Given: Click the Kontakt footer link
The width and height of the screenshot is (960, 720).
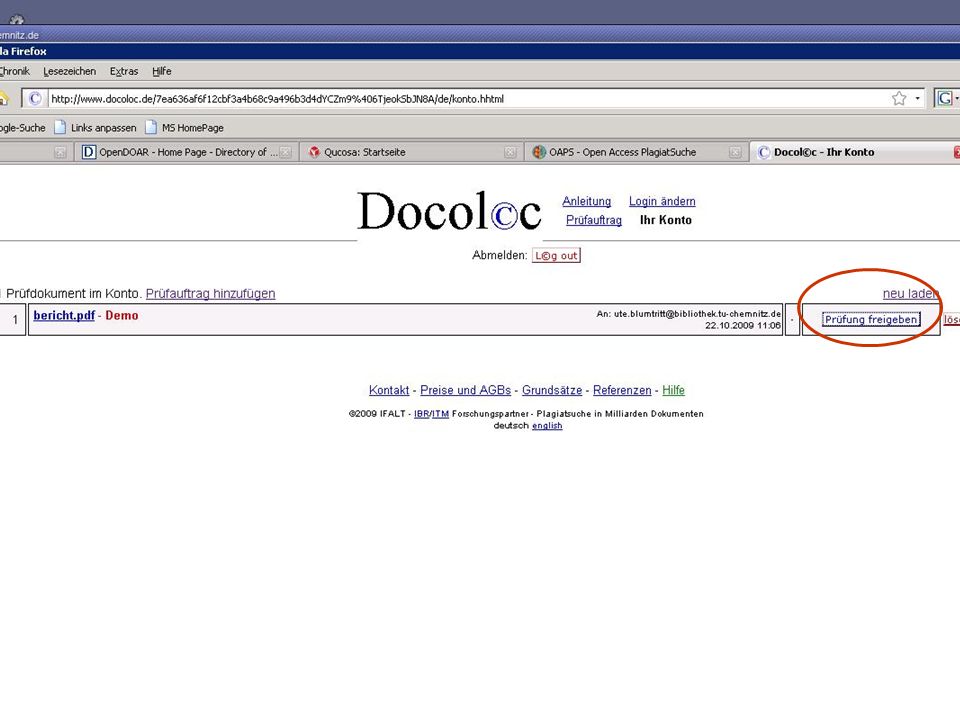Looking at the screenshot, I should click(x=389, y=390).
